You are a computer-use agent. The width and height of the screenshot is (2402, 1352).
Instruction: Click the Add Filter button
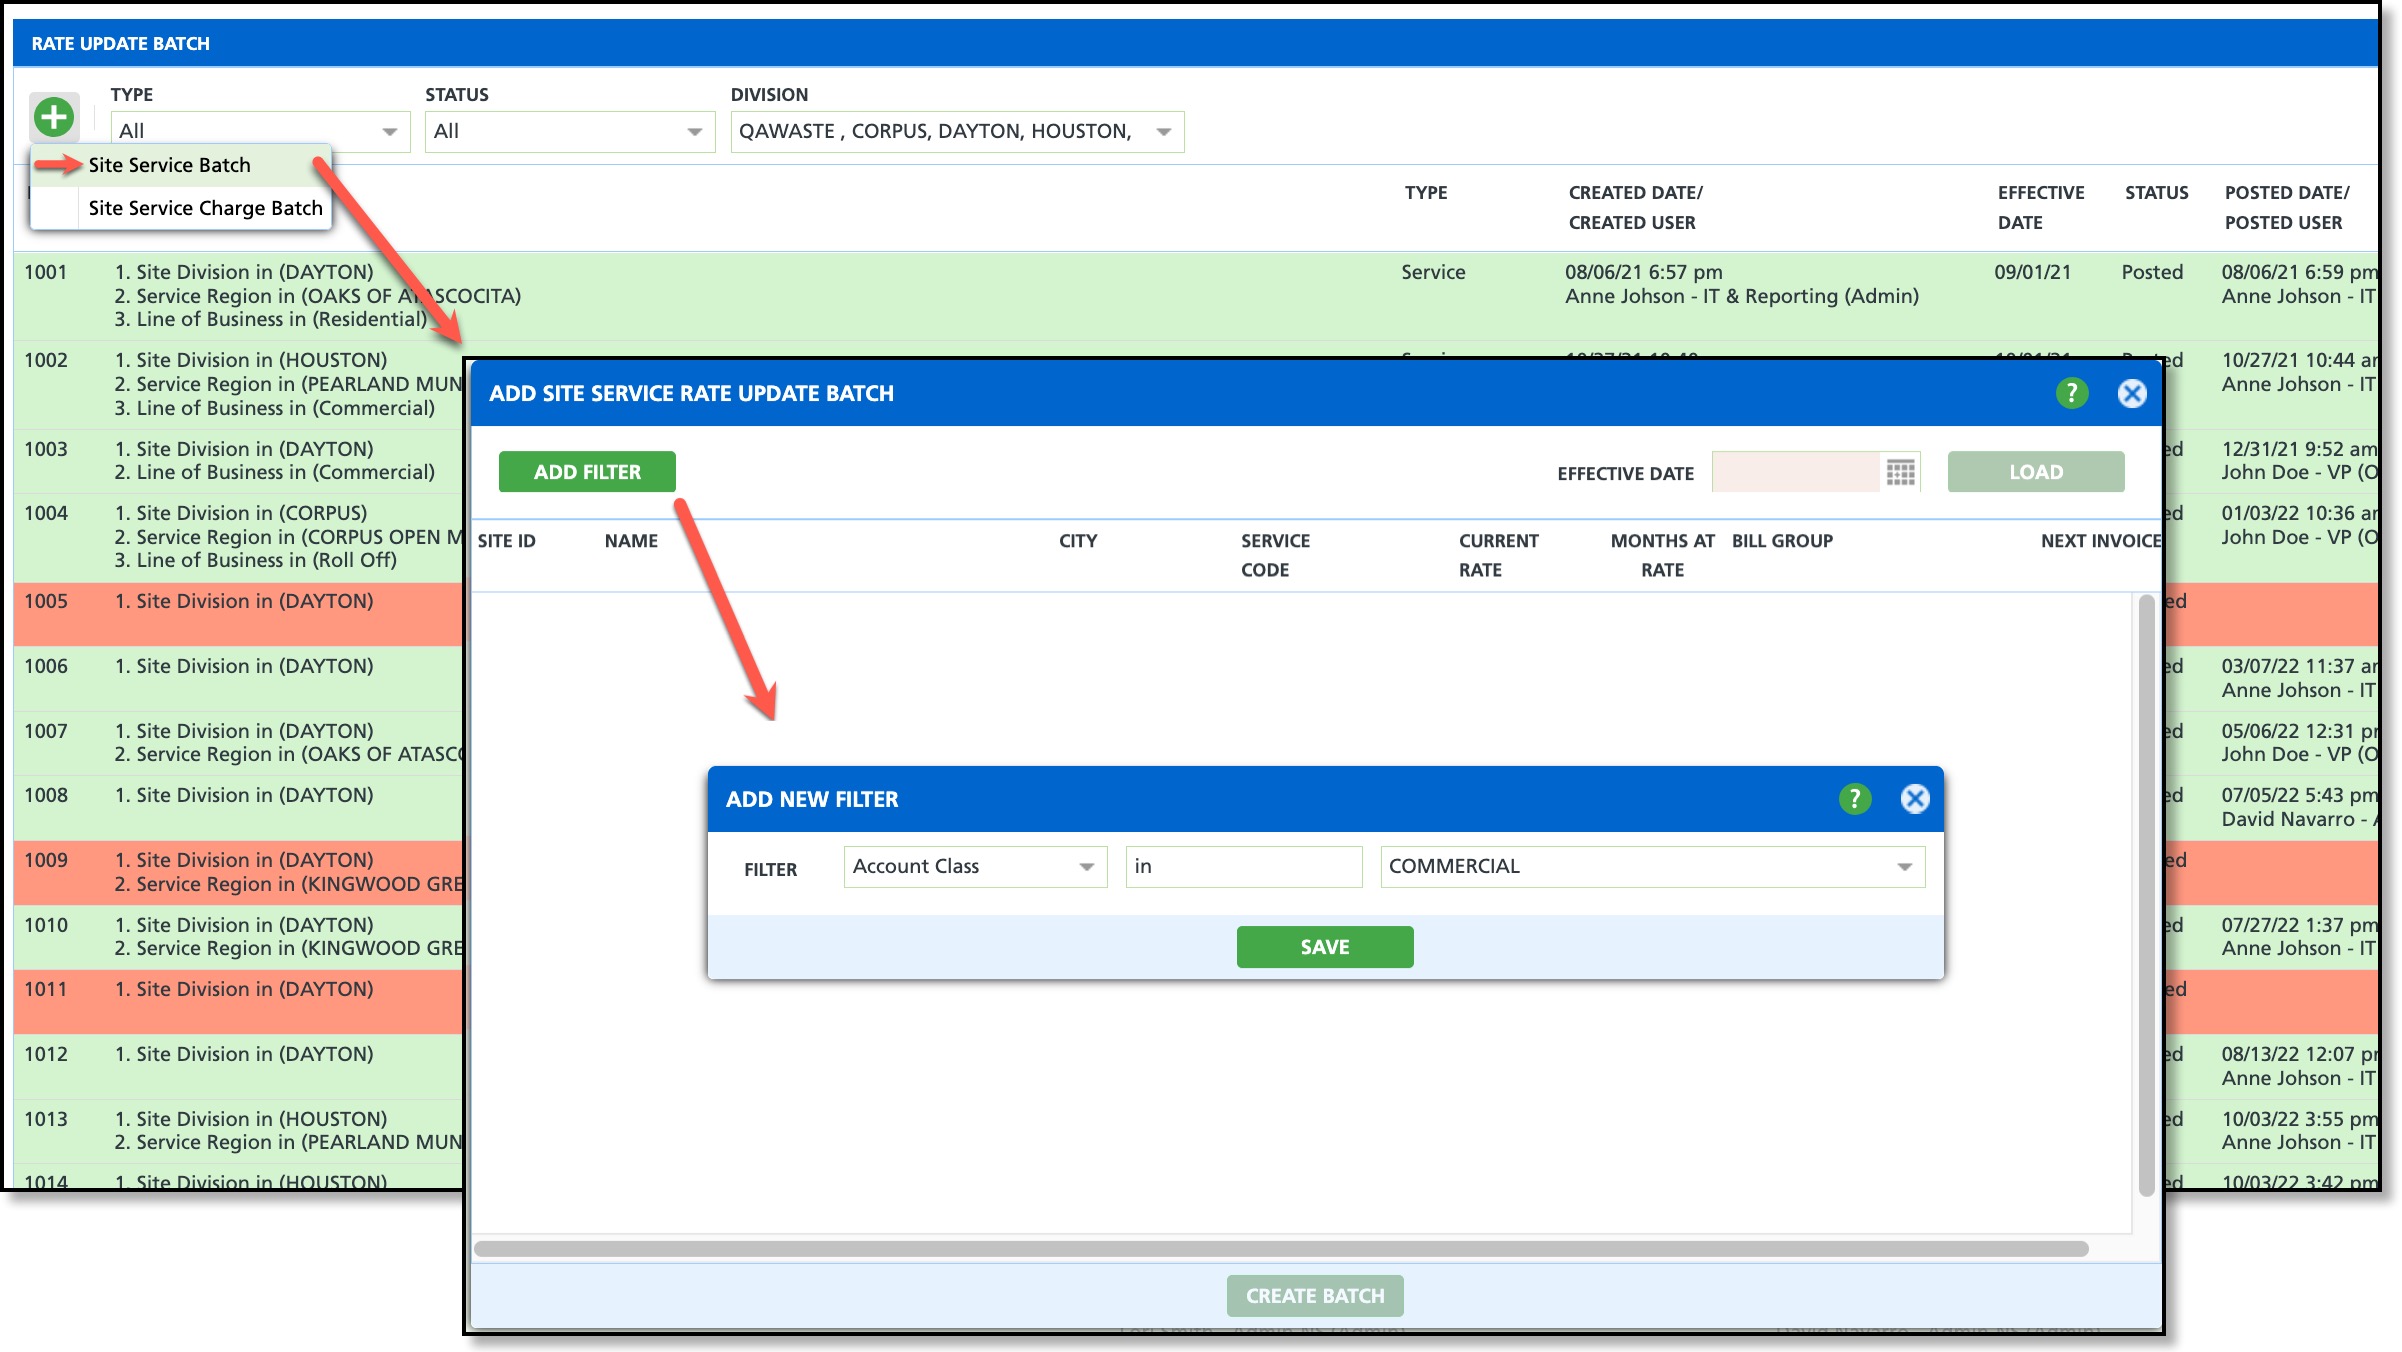pos(587,472)
